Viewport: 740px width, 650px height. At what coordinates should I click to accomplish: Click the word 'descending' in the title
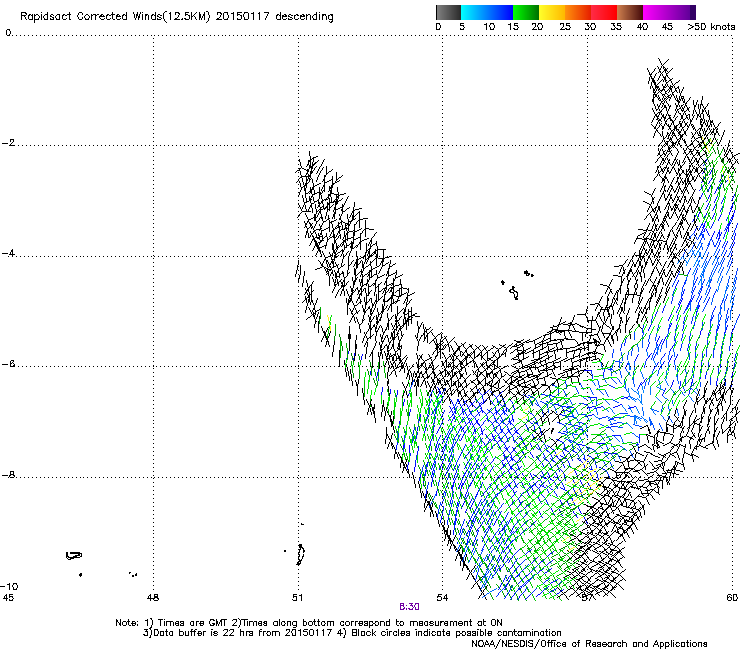304,17
